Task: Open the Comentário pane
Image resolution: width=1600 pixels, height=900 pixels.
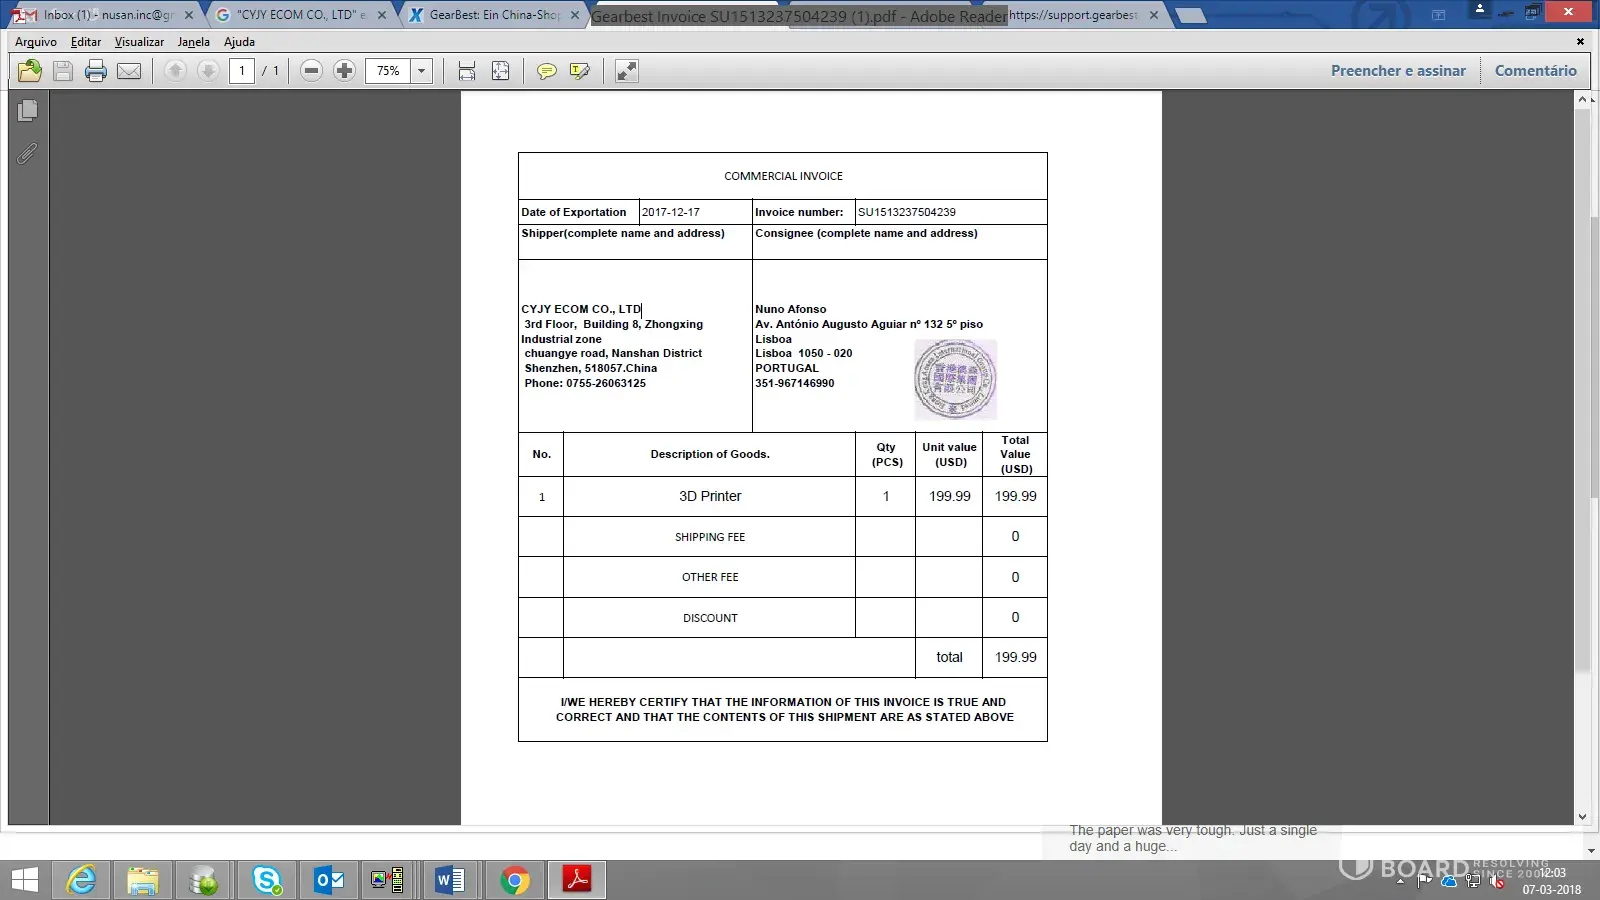Action: tap(1535, 71)
